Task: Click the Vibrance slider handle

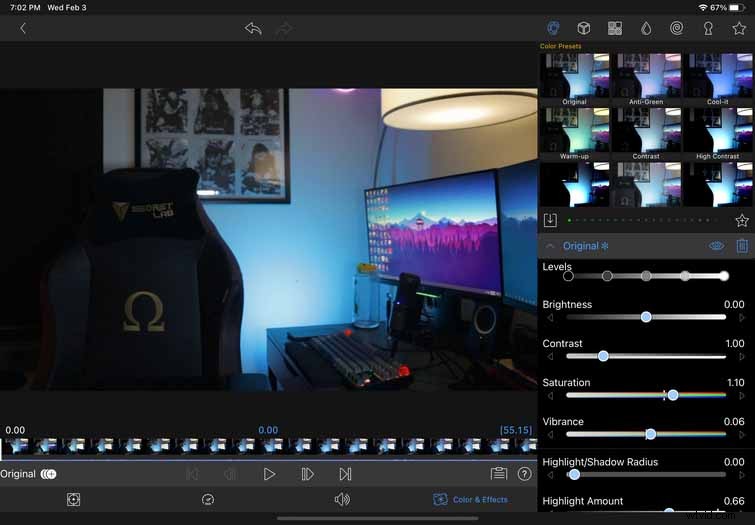Action: (651, 434)
